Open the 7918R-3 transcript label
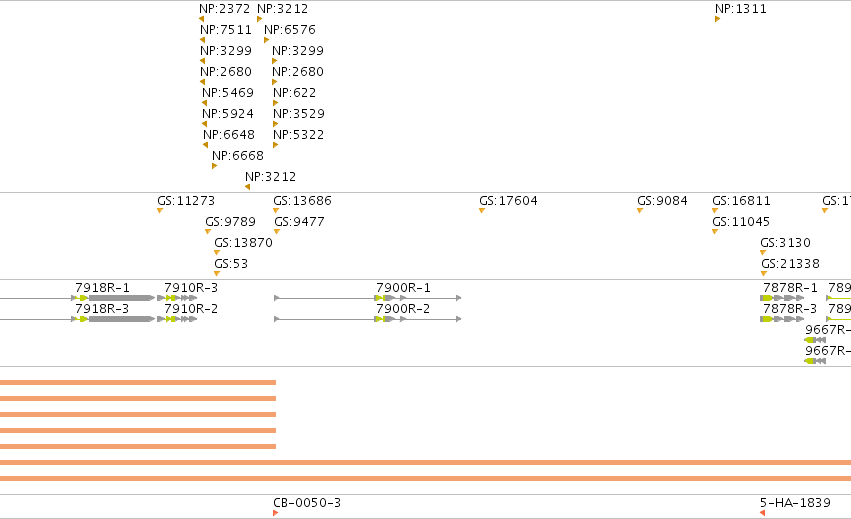851x519 pixels. click(x=102, y=309)
